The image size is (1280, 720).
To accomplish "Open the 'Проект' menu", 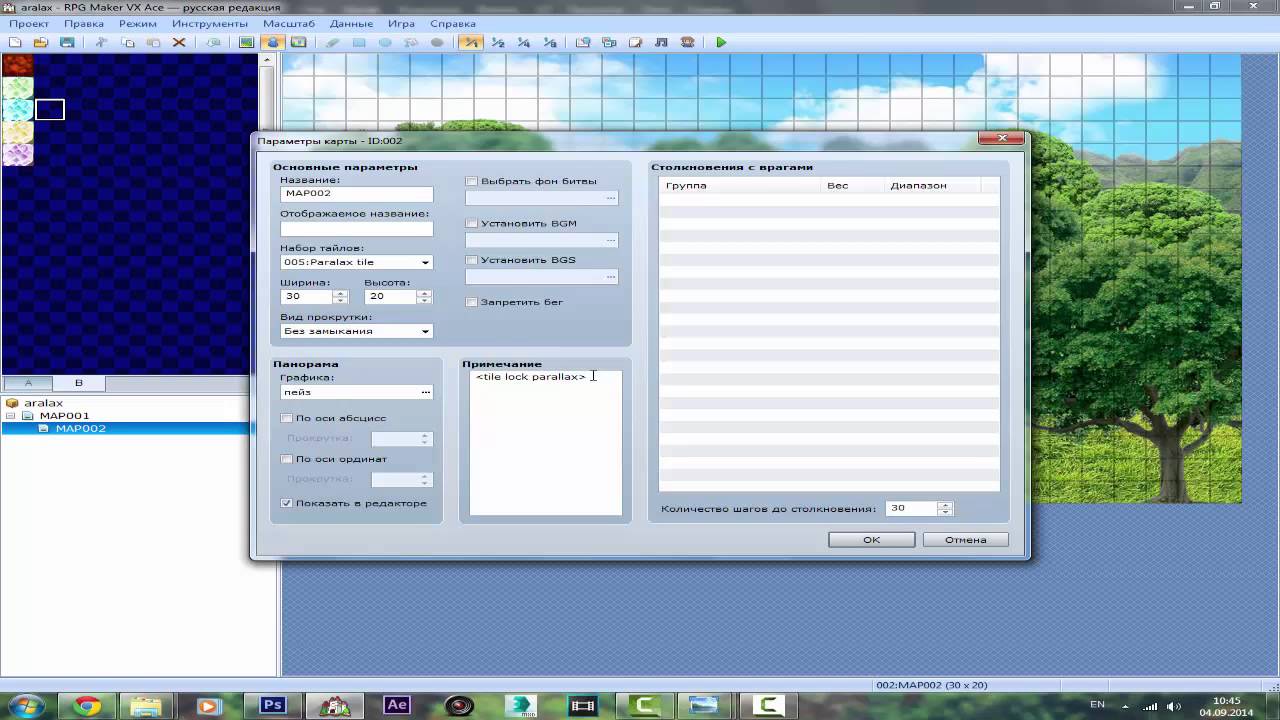I will click(x=29, y=23).
